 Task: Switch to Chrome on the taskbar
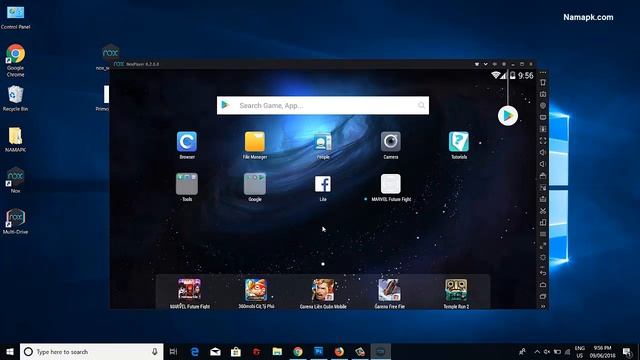point(298,351)
